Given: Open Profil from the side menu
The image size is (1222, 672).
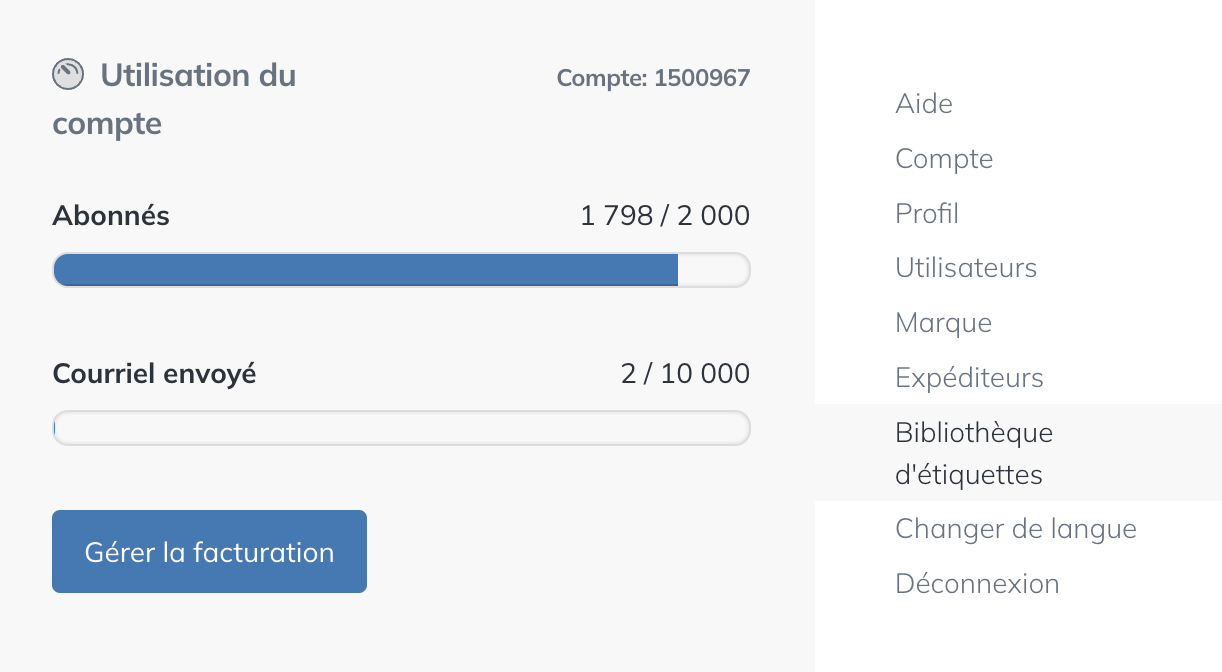Looking at the screenshot, I should tap(927, 214).
